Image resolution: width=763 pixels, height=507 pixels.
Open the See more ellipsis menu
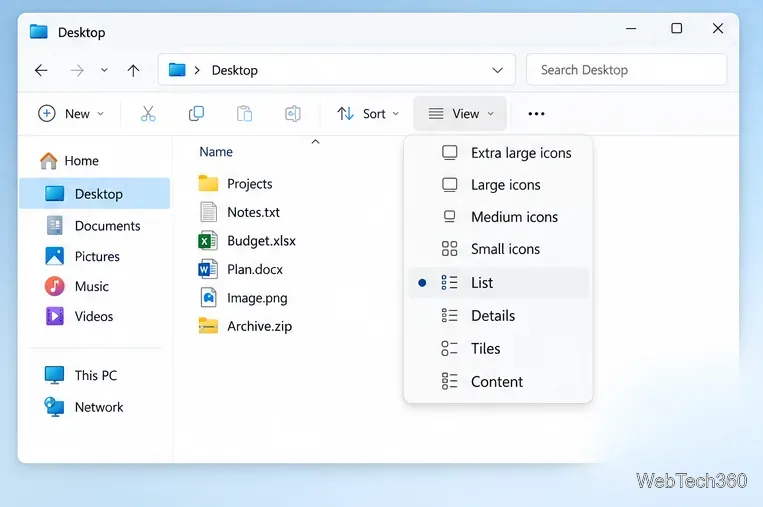(536, 114)
